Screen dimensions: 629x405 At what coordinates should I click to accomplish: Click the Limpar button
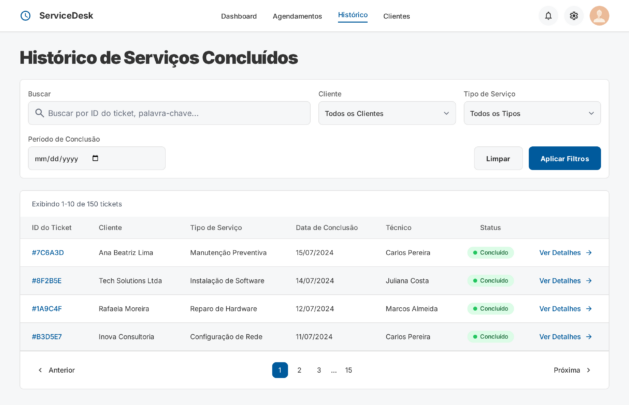pos(498,158)
